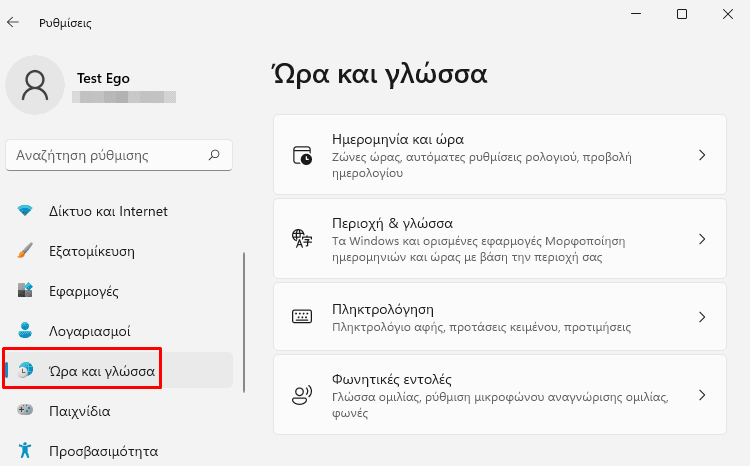
Task: Click the Γλώσσα ομιλίας description text
Action: coord(500,405)
